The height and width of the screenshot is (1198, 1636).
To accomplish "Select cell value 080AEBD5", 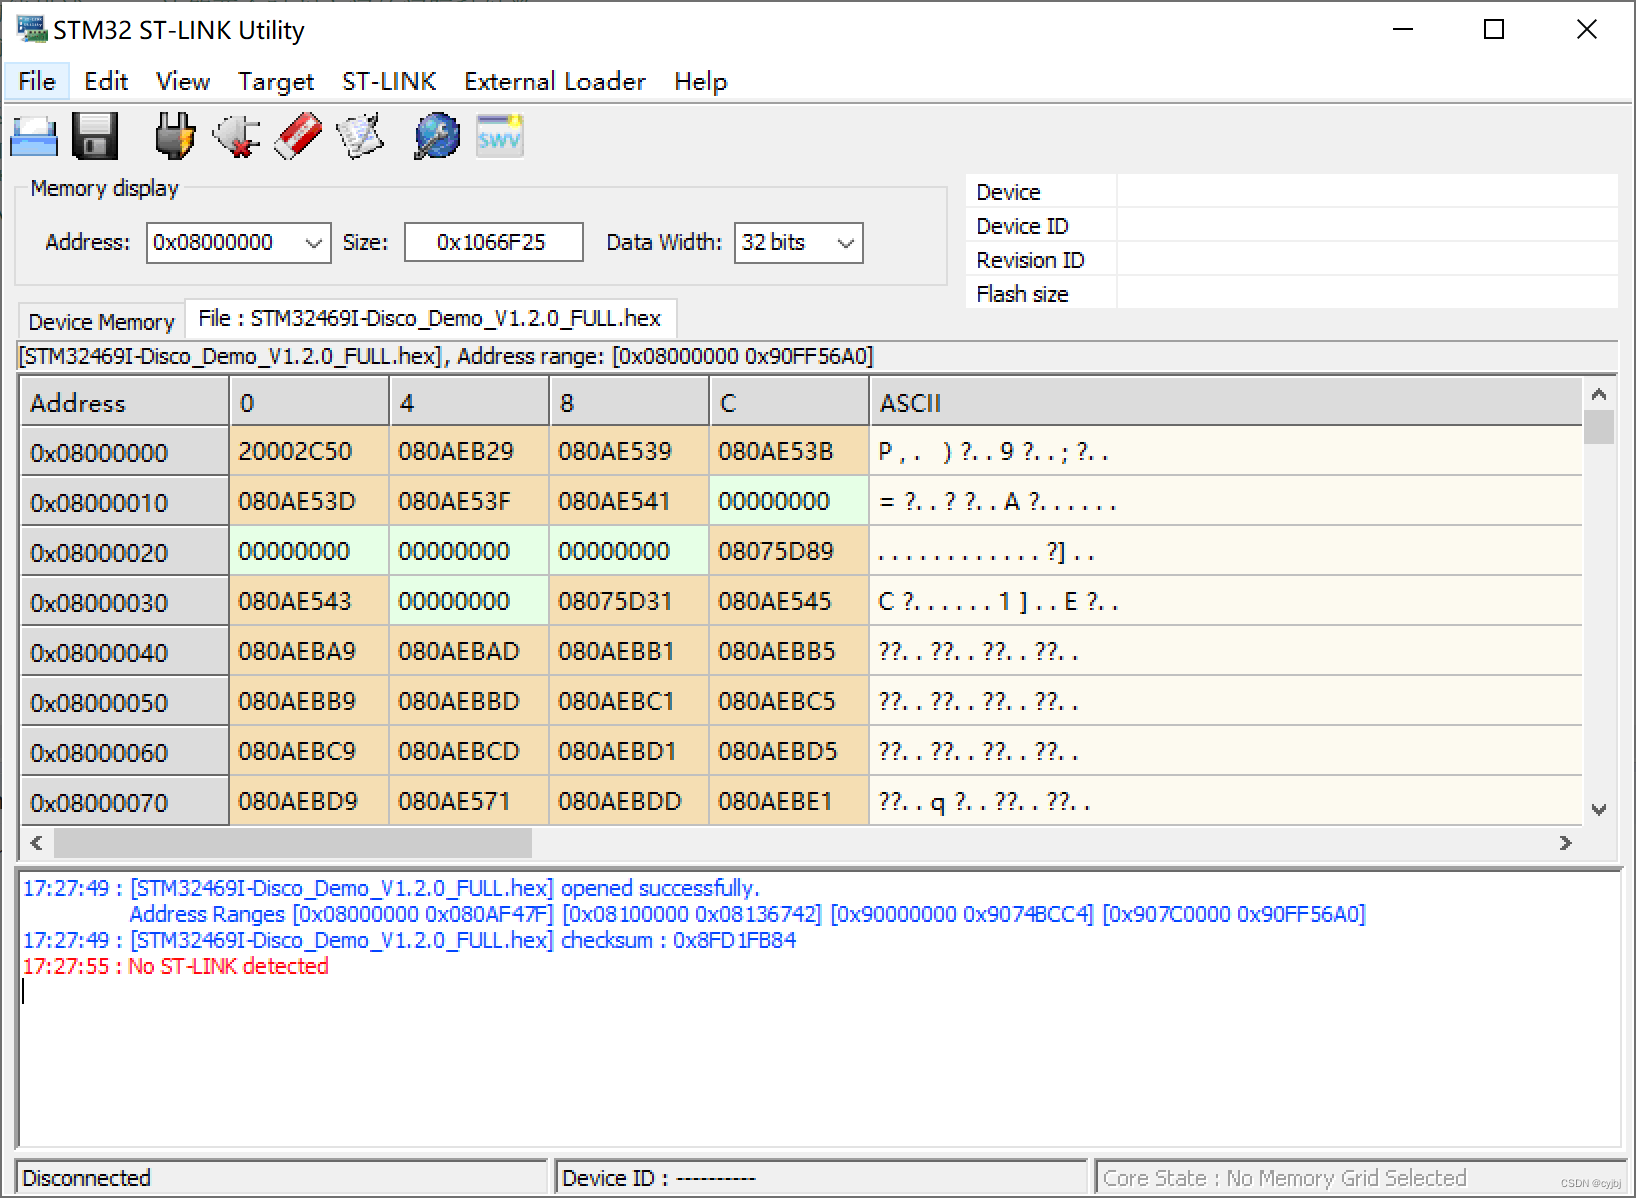I will [789, 751].
